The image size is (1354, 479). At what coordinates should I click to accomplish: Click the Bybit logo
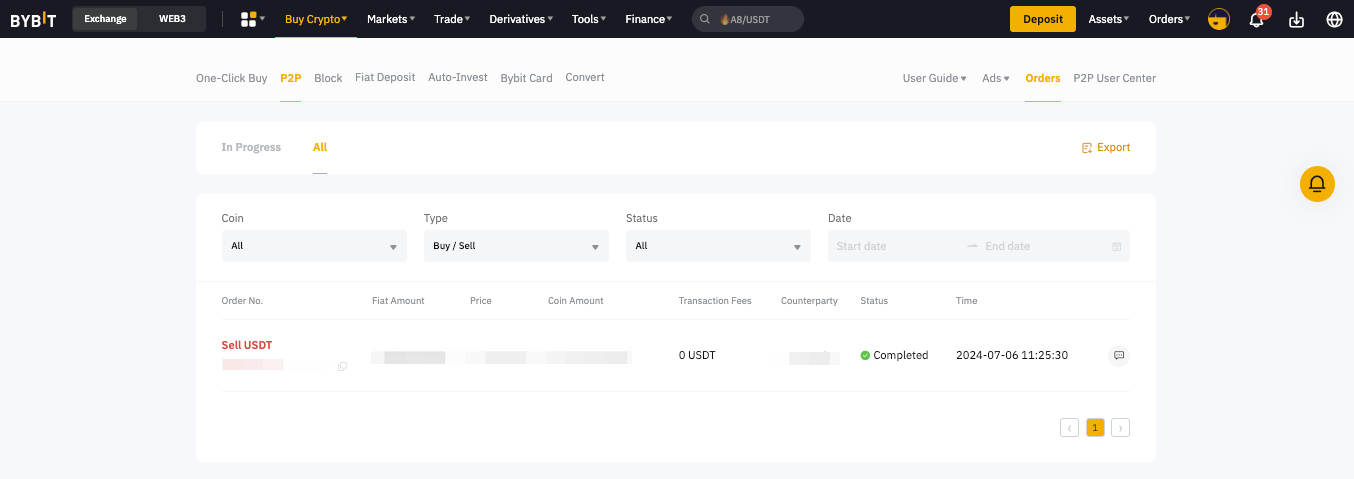click(33, 19)
